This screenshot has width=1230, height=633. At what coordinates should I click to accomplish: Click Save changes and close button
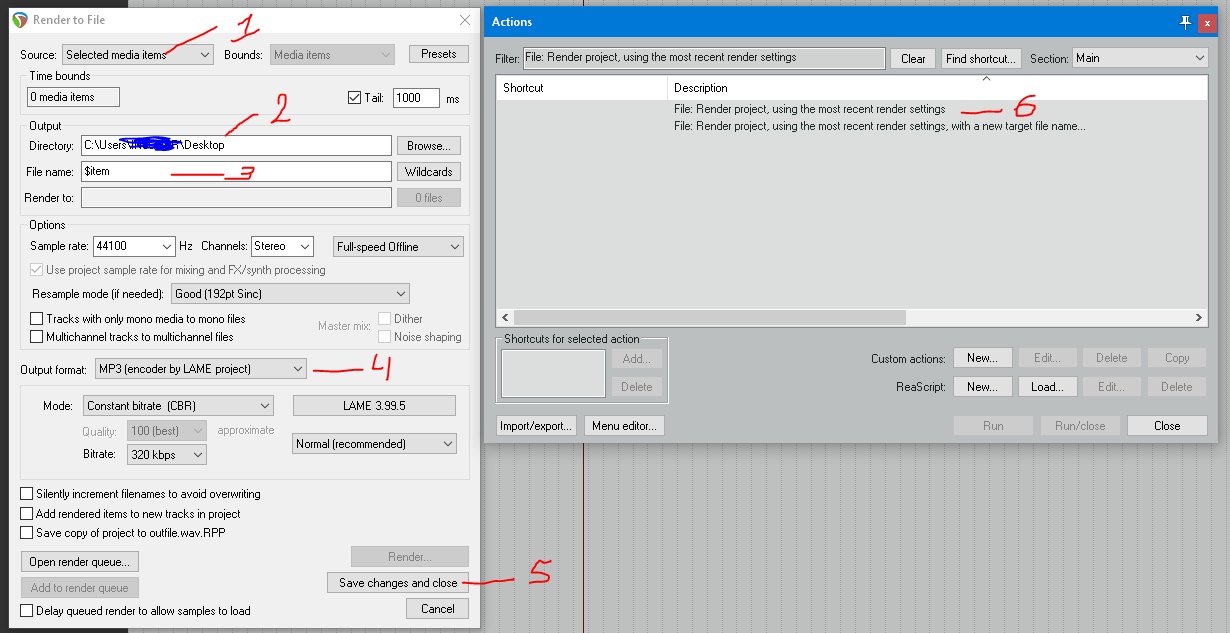pyautogui.click(x=398, y=583)
